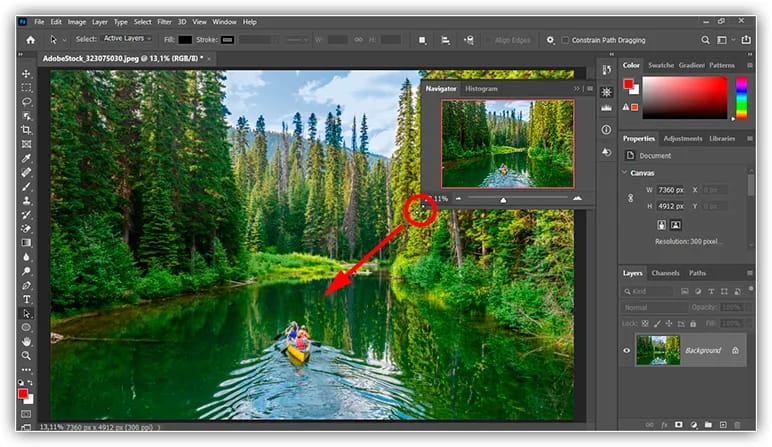
Task: Select the Path Selection tool in toolbar
Action: click(27, 314)
